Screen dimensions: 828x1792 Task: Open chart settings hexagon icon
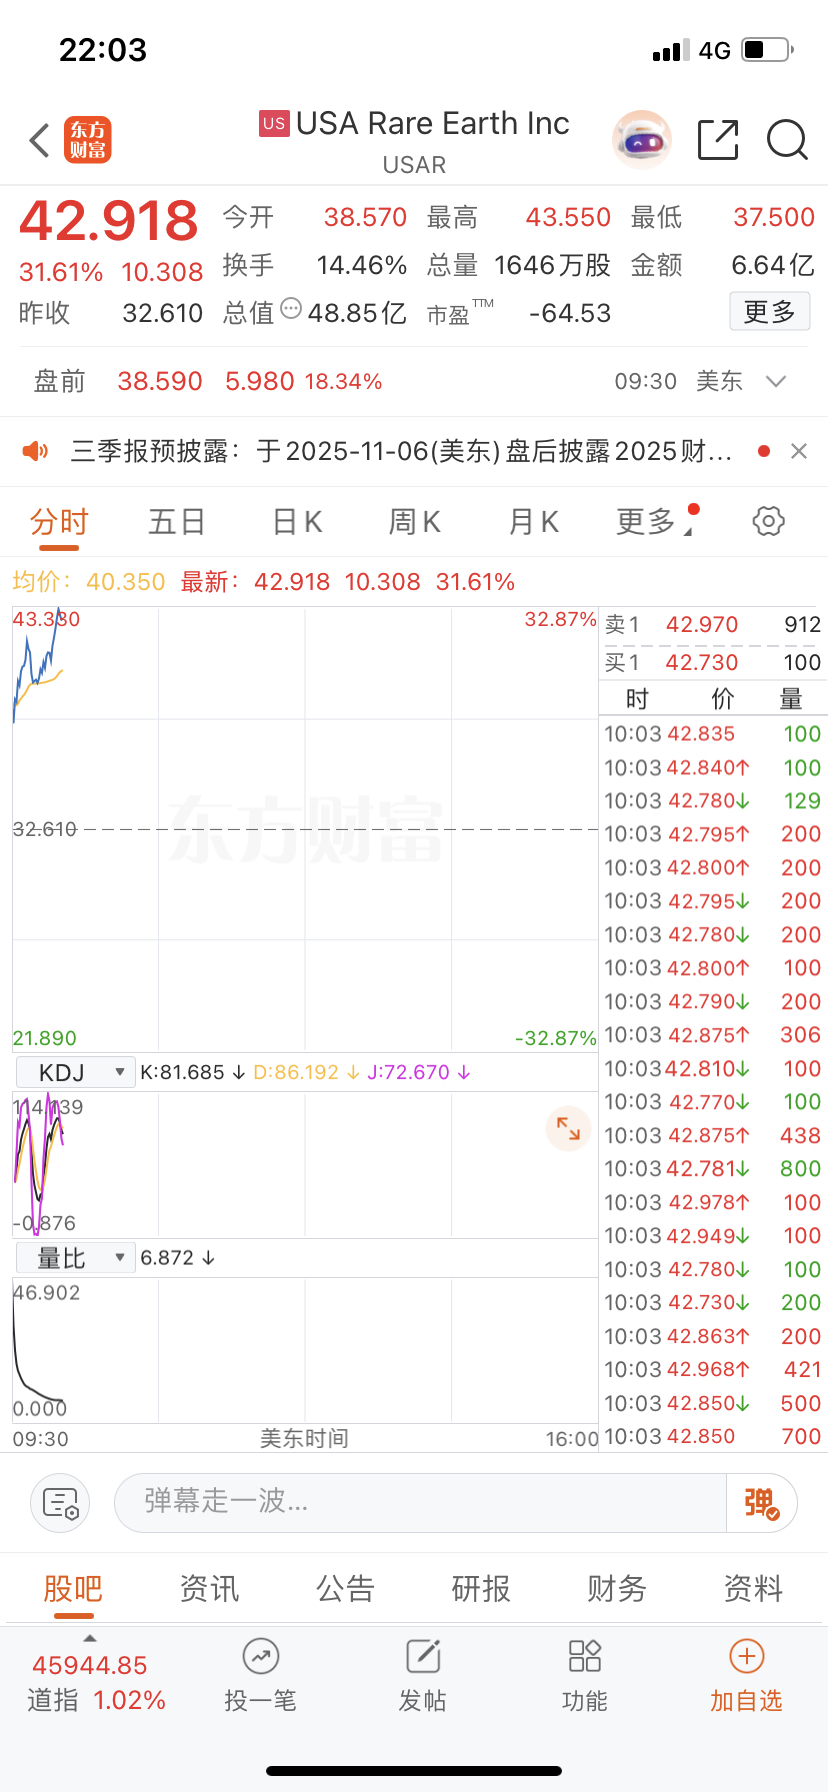768,521
